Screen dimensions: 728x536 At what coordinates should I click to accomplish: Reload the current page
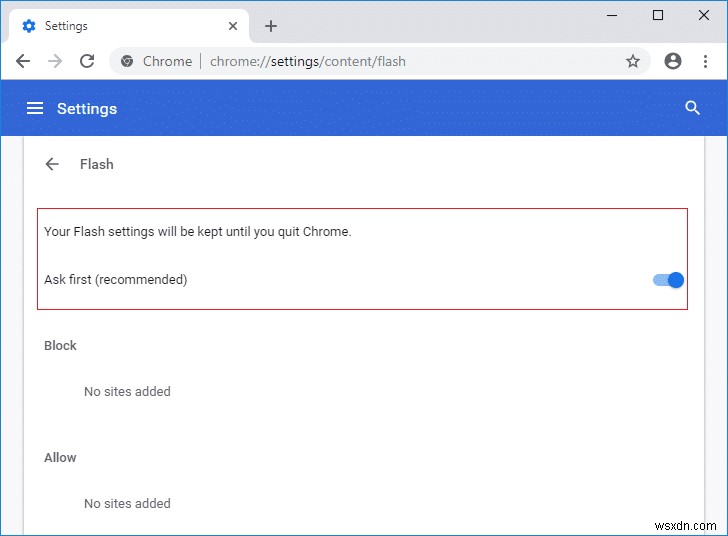tap(87, 61)
